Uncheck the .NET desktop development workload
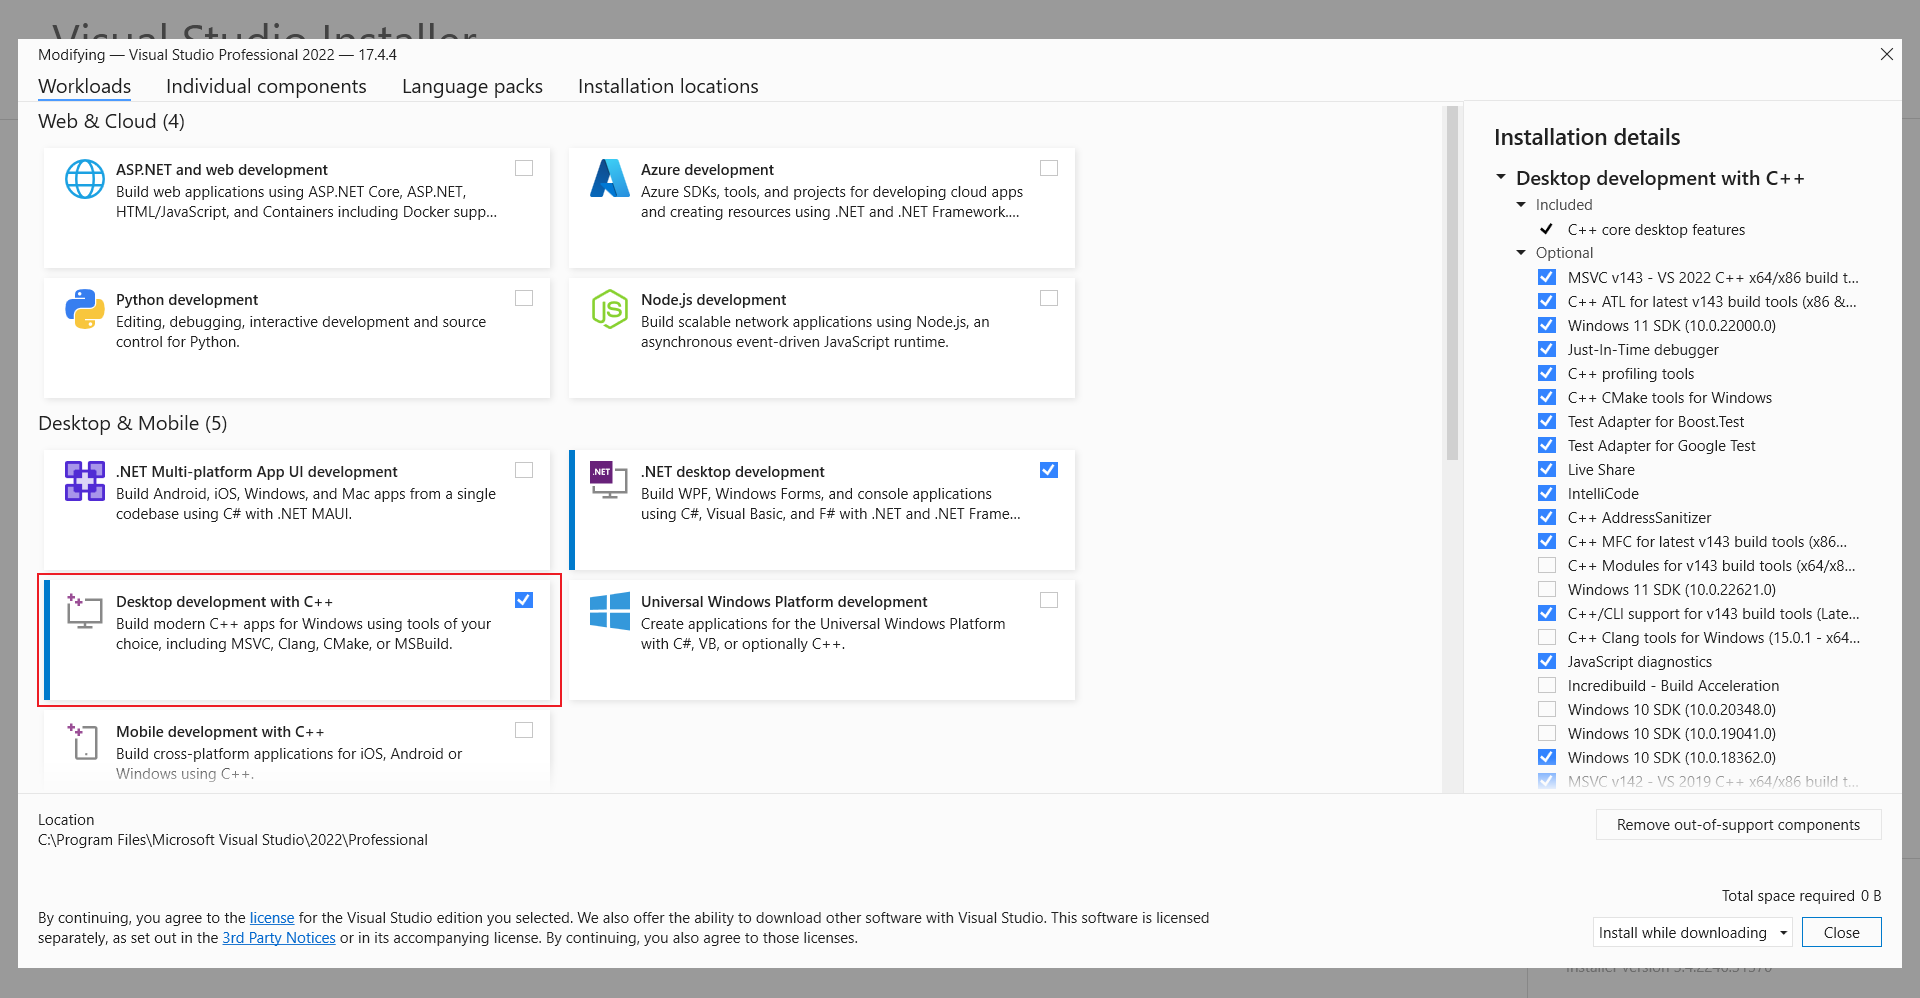1920x998 pixels. click(x=1049, y=470)
